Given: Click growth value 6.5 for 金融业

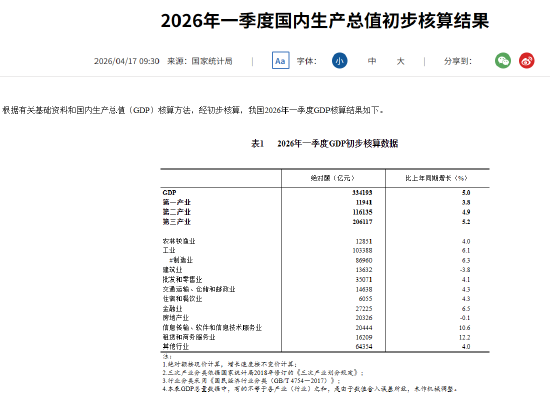Looking at the screenshot, I should pyautogui.click(x=466, y=309).
